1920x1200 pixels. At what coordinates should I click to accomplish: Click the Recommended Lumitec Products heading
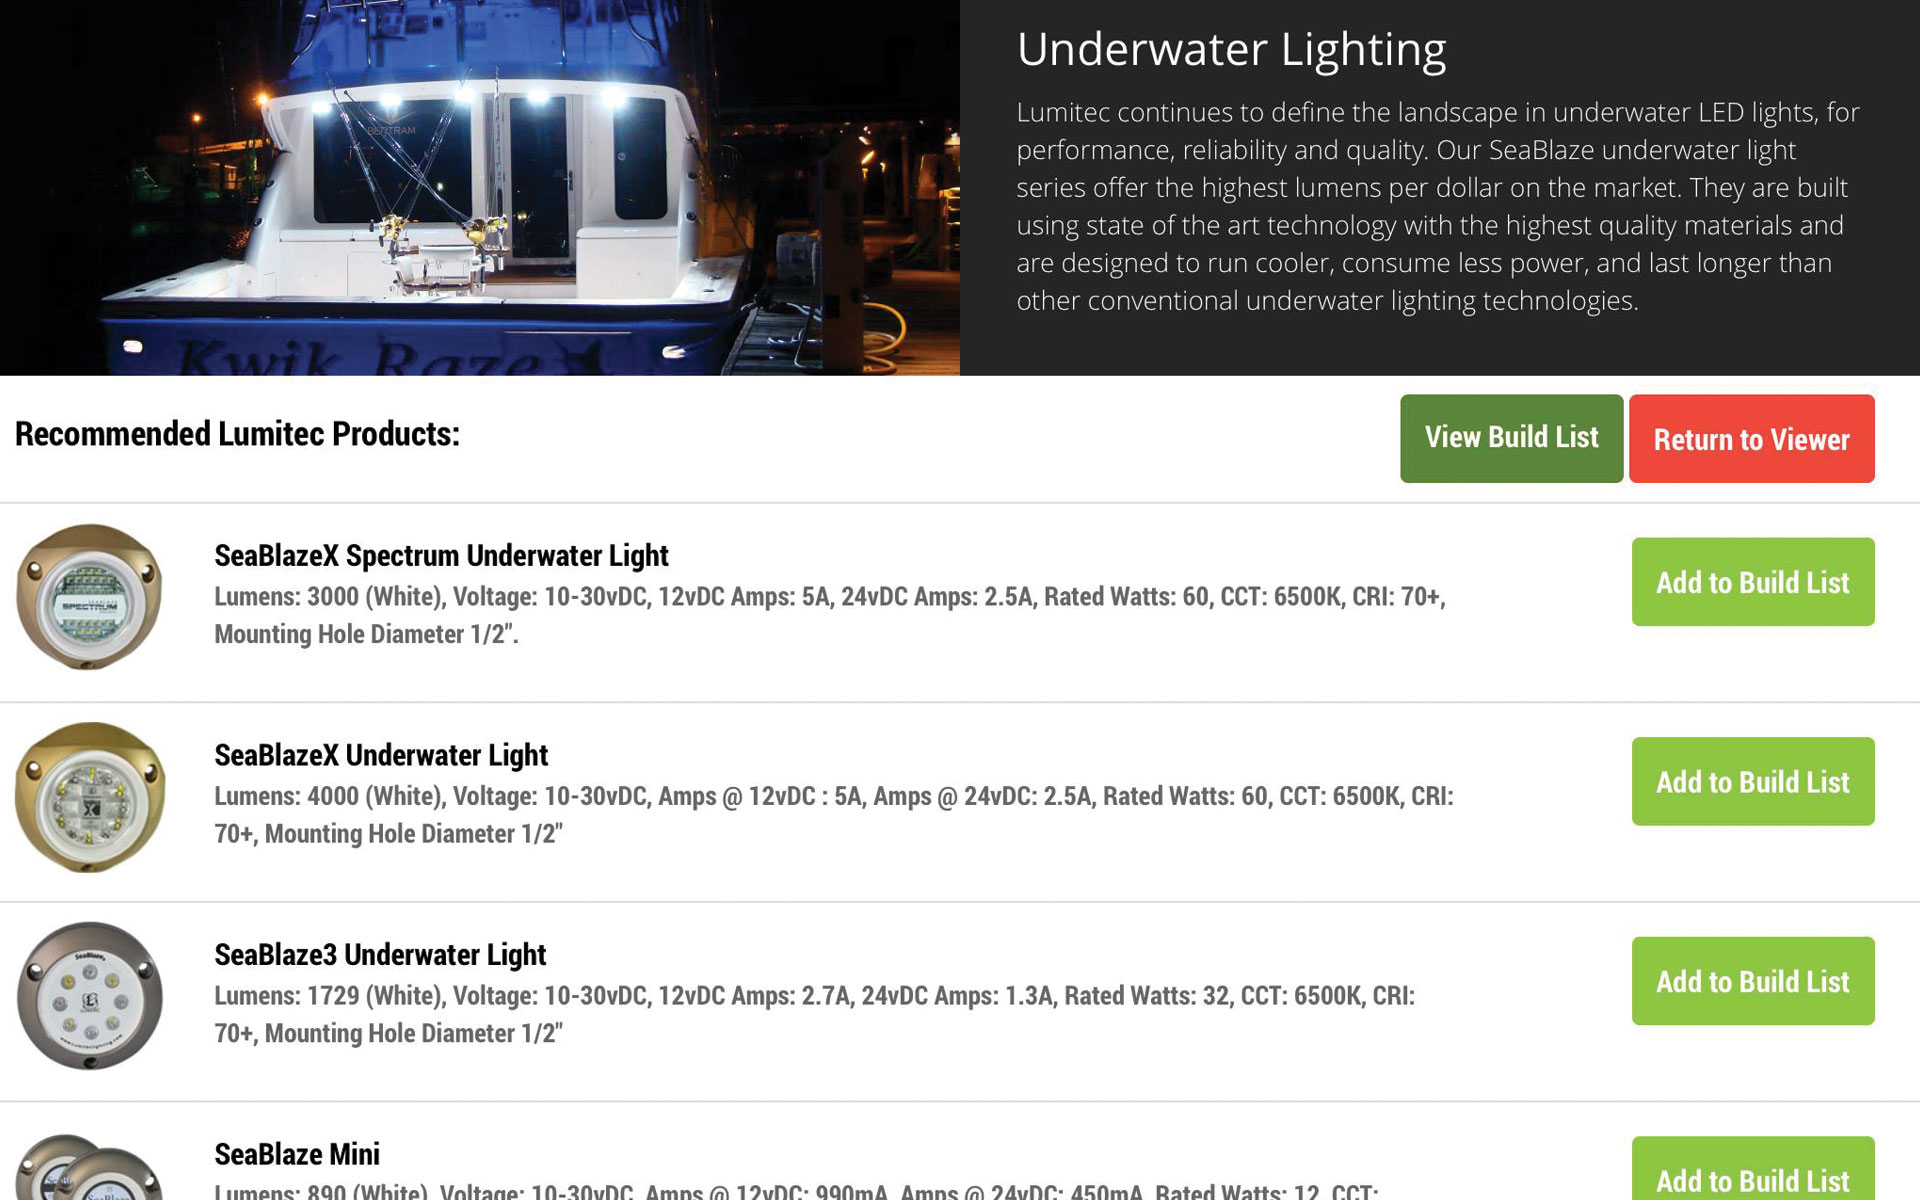(237, 434)
